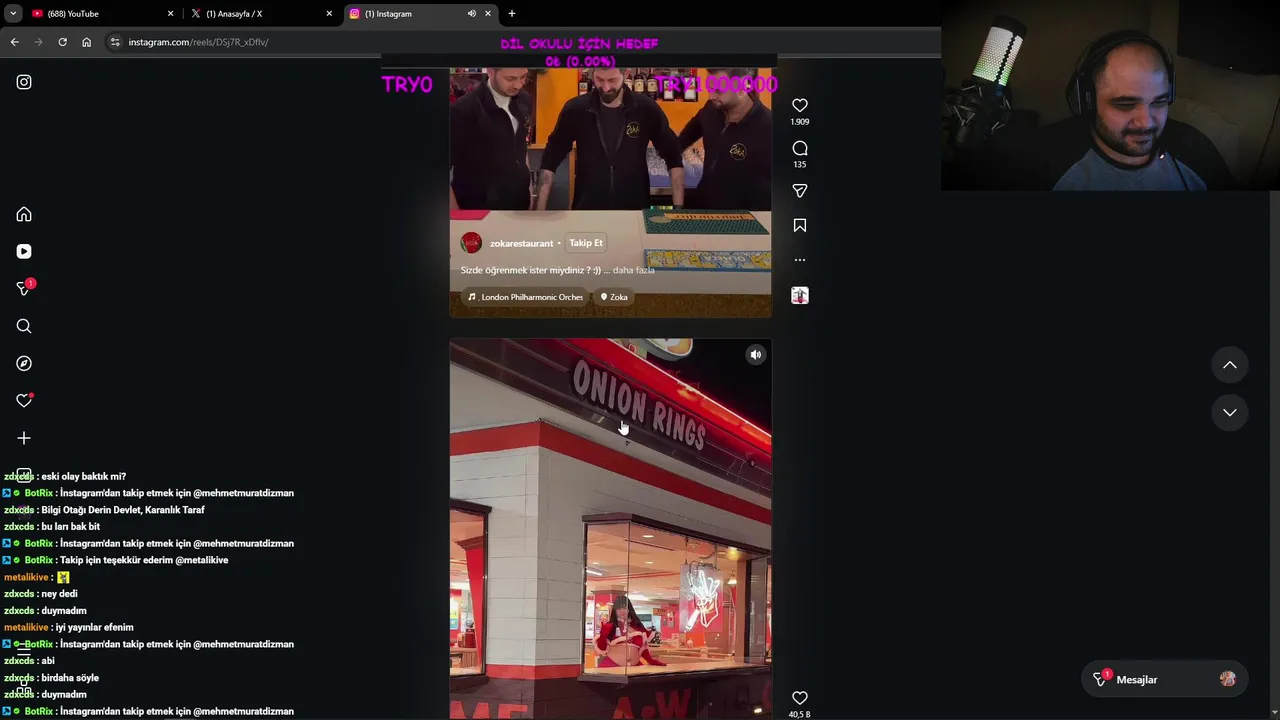The width and height of the screenshot is (1280, 720).
Task: Click chat message 'iyi yayınlar efenim'
Action: [x=95, y=627]
